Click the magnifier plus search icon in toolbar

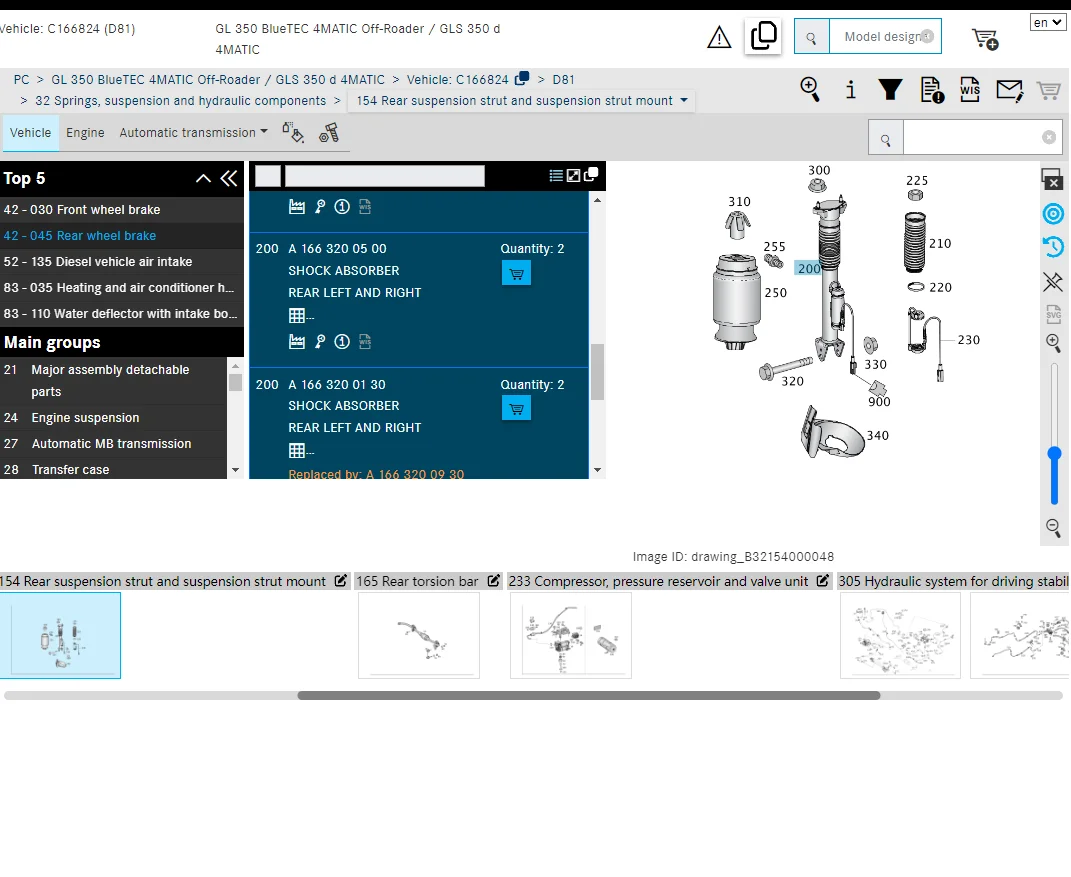click(x=810, y=89)
